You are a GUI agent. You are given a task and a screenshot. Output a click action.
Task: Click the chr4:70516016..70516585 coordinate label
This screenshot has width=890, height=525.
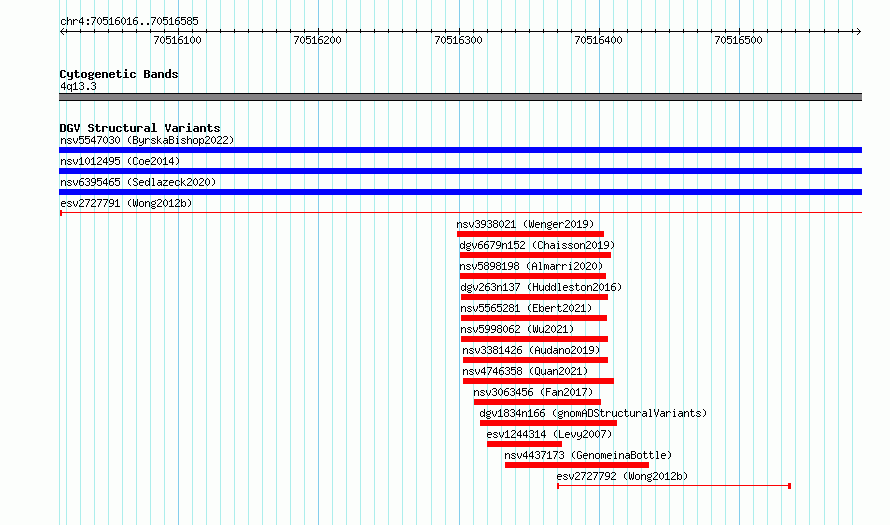coord(129,22)
